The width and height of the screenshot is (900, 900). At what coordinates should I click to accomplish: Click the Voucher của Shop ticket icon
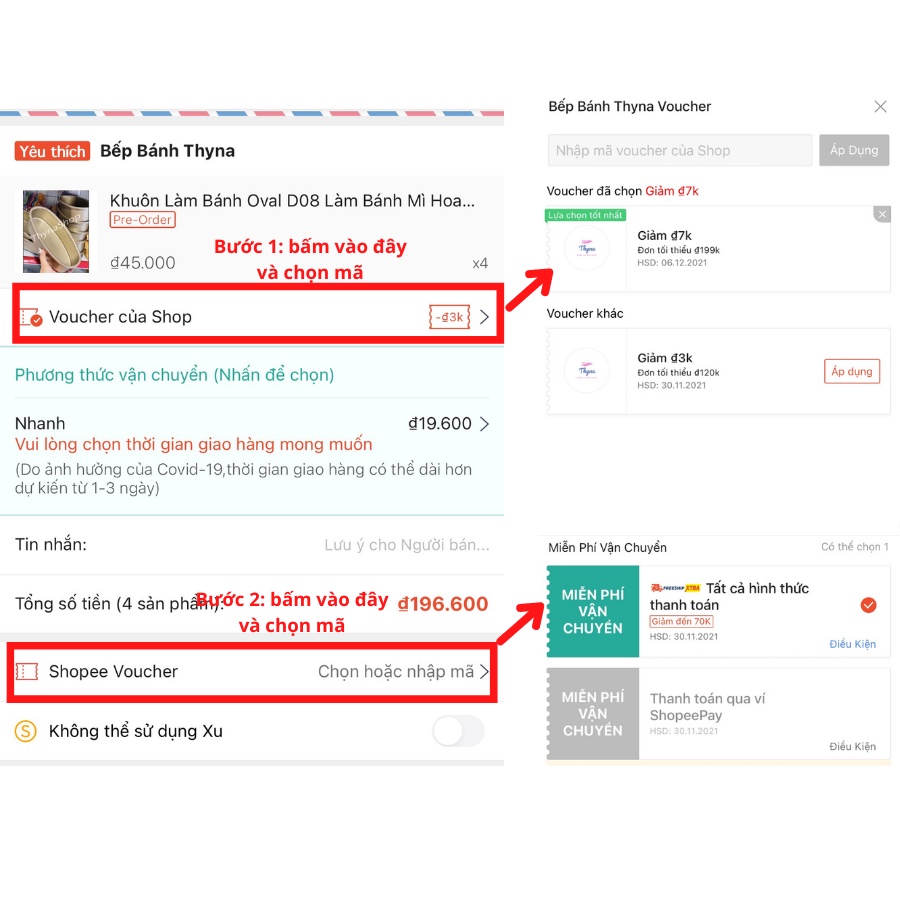click(30, 317)
